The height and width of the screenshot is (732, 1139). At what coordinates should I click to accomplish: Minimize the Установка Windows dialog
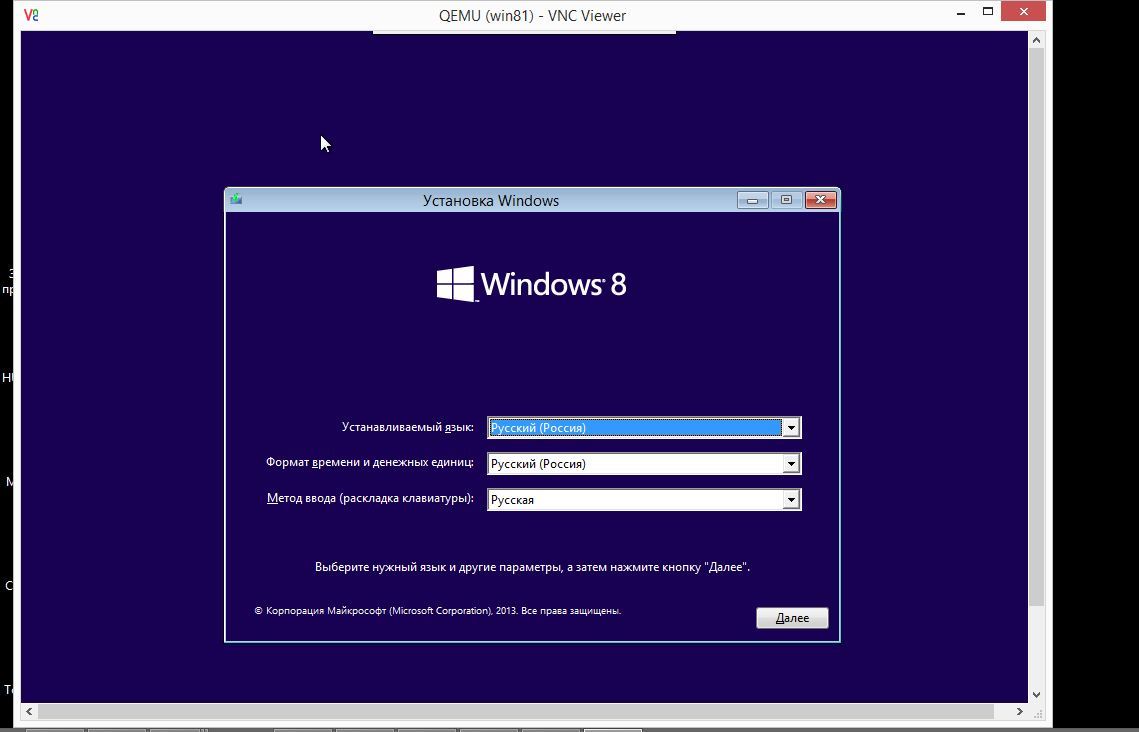pos(753,200)
